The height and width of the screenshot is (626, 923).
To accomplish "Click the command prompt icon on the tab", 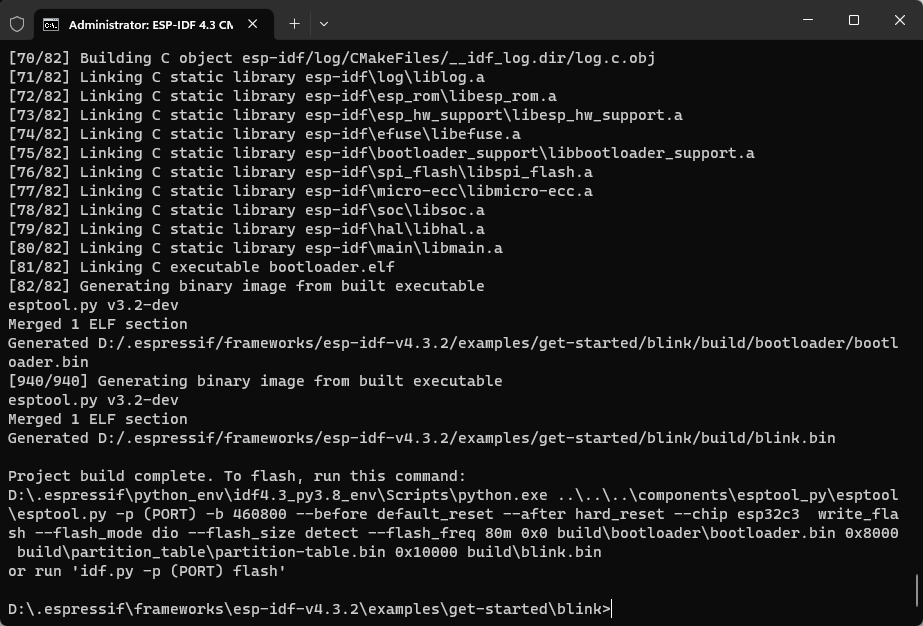I will point(51,24).
